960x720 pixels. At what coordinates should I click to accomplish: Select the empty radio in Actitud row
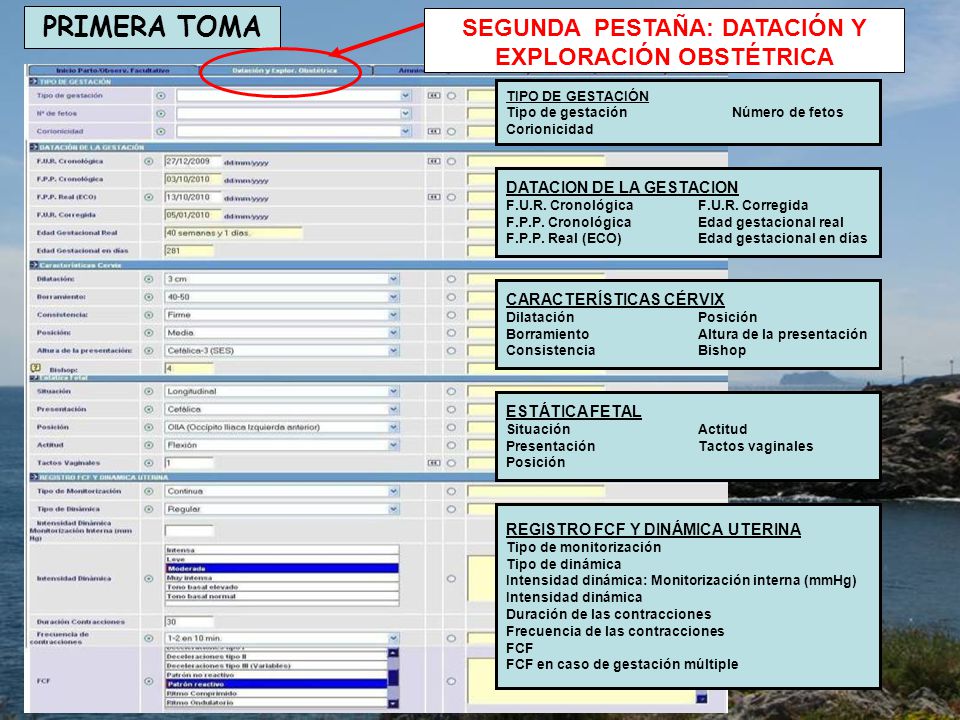(x=451, y=445)
